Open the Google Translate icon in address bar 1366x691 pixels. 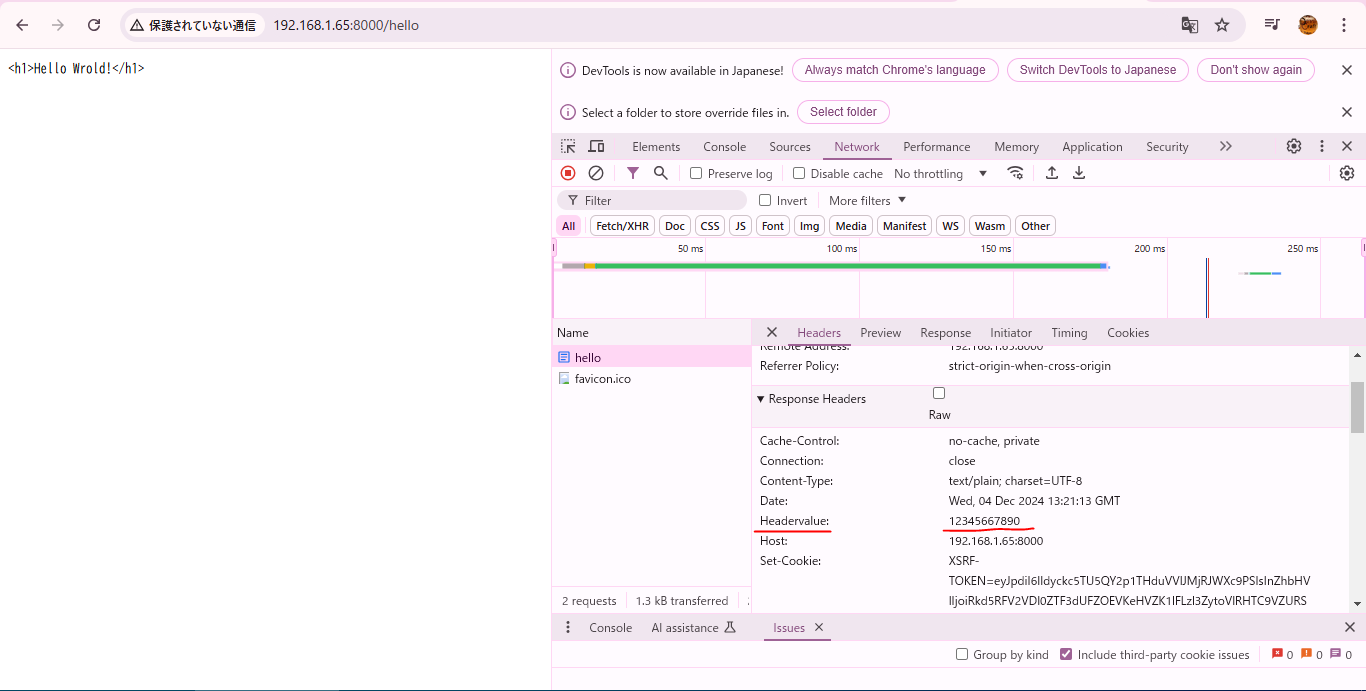coord(1190,25)
